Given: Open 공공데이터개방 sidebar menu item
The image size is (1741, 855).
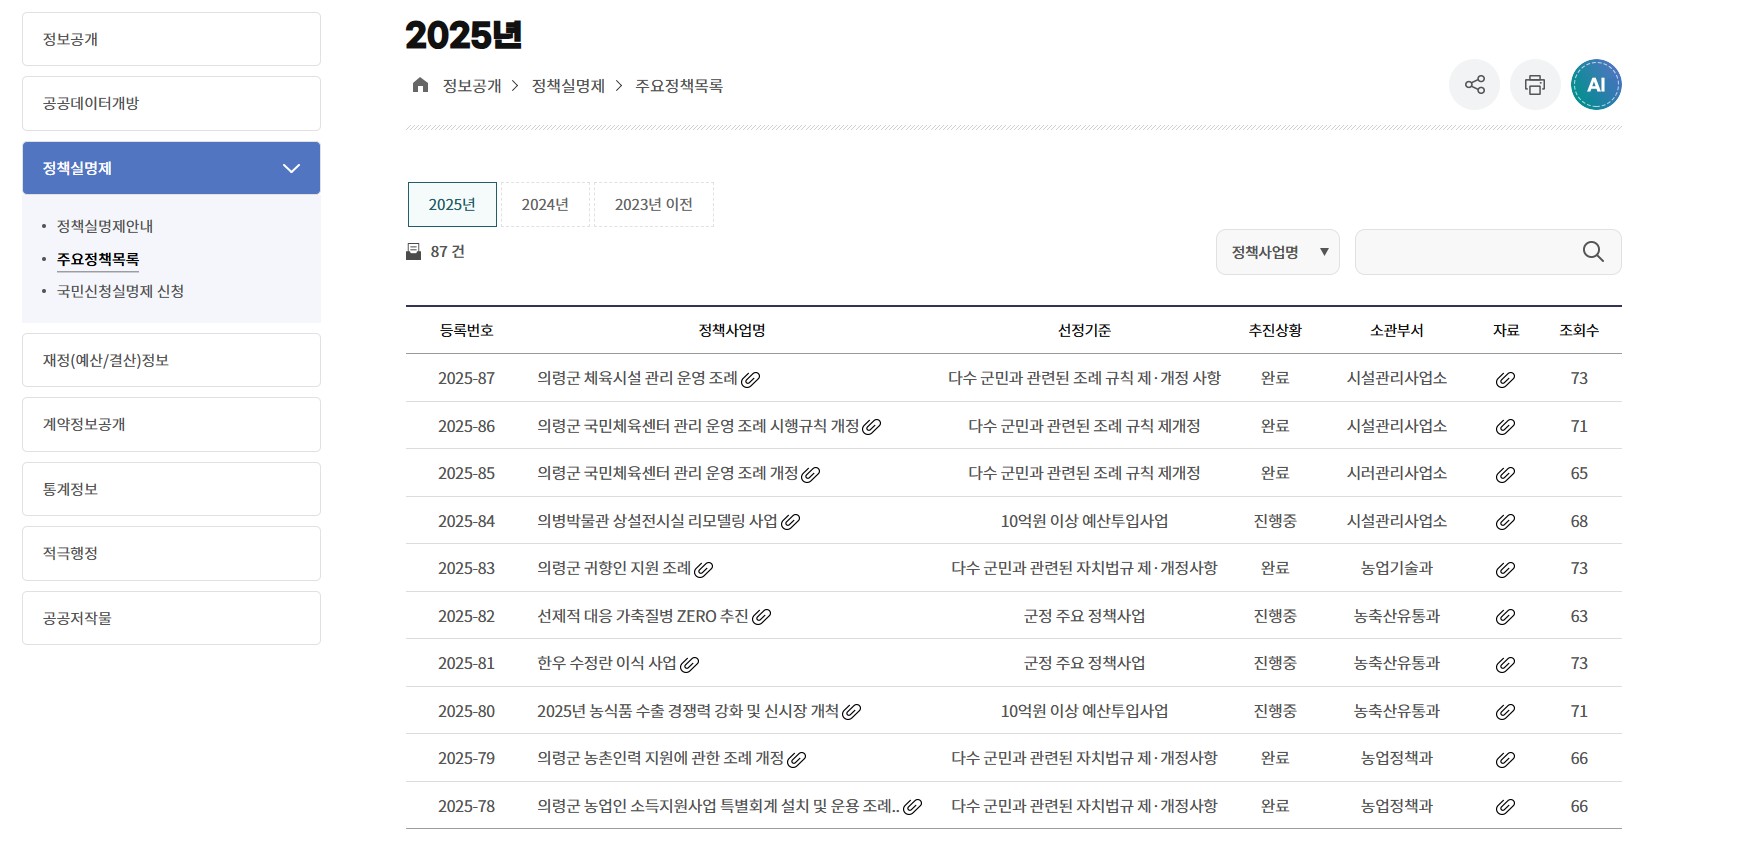Looking at the screenshot, I should click(171, 103).
